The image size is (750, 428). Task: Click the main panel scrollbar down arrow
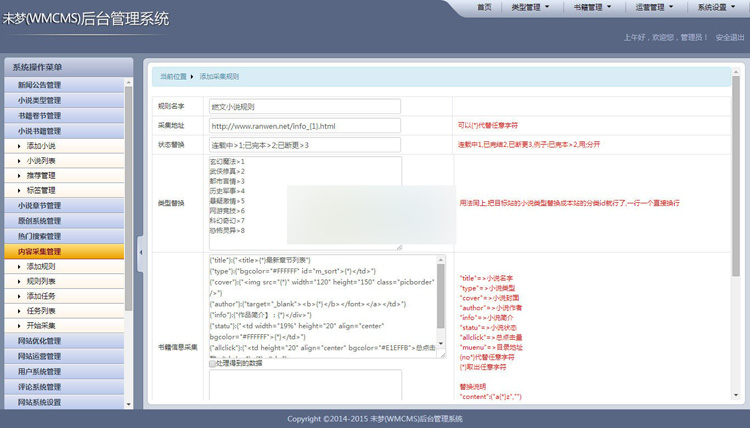(736, 395)
